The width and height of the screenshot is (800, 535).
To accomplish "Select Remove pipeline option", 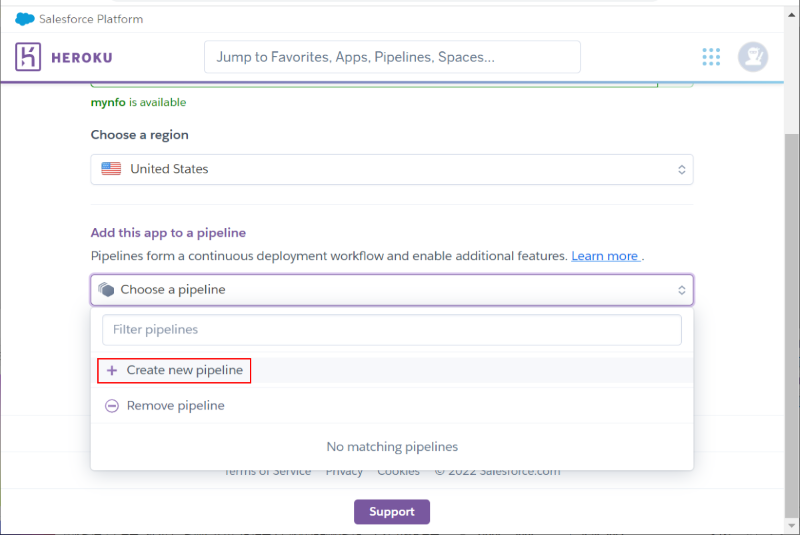I will [392, 405].
